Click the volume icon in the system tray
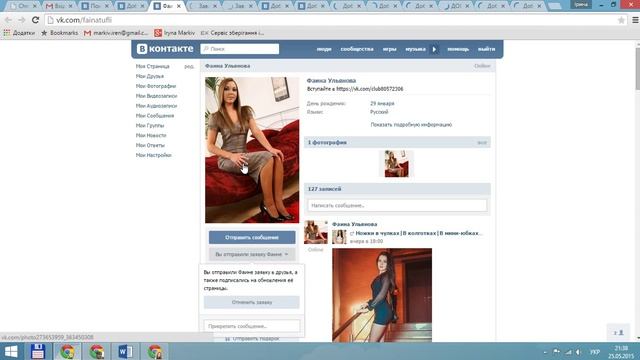This screenshot has height=360, width=640. coord(578,352)
